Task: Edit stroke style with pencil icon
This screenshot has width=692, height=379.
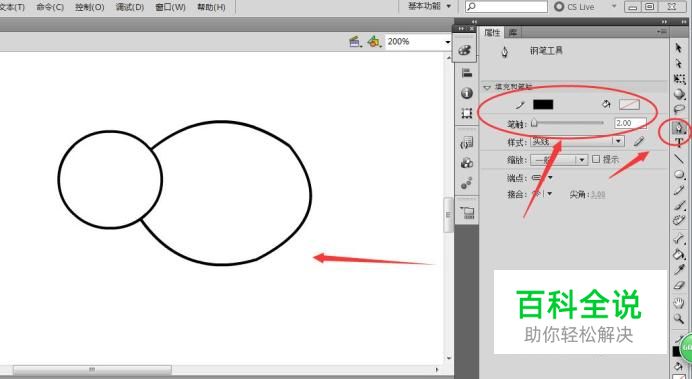Action: 639,141
